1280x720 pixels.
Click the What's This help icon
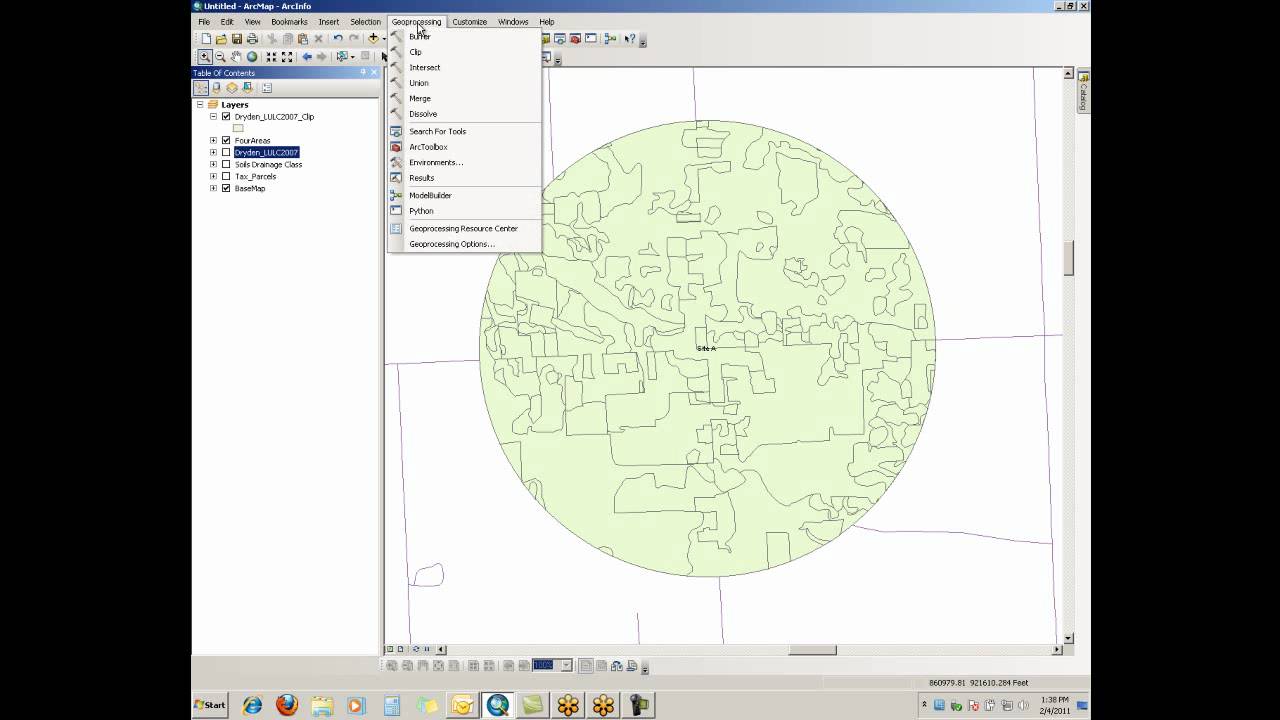click(x=630, y=39)
